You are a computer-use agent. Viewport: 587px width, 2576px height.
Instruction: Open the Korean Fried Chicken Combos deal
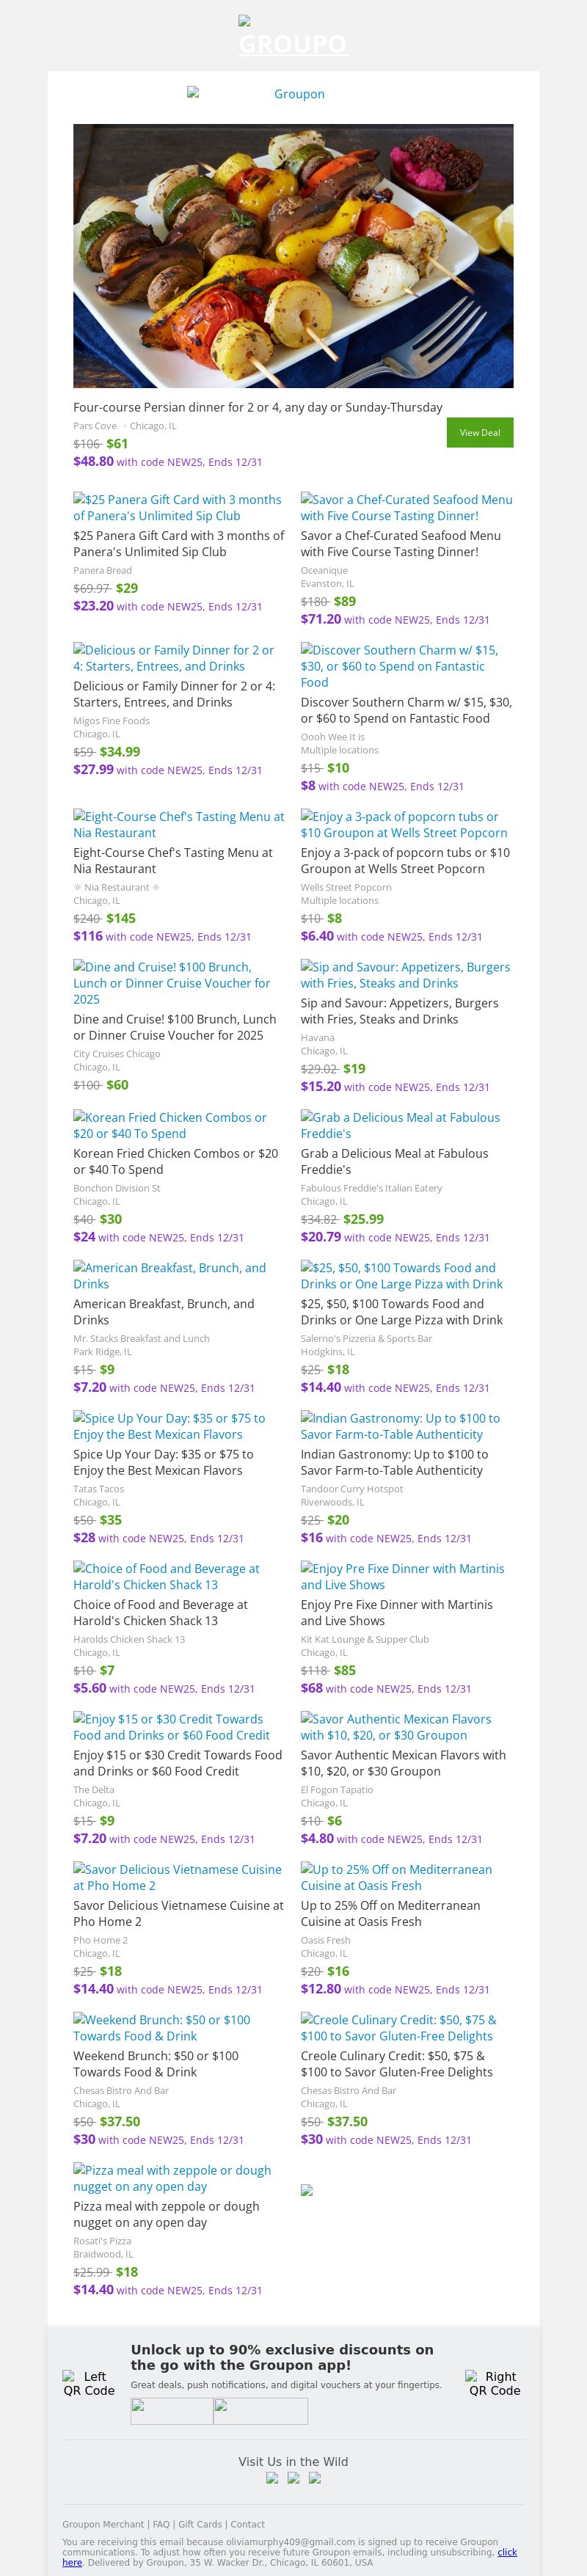(170, 1125)
